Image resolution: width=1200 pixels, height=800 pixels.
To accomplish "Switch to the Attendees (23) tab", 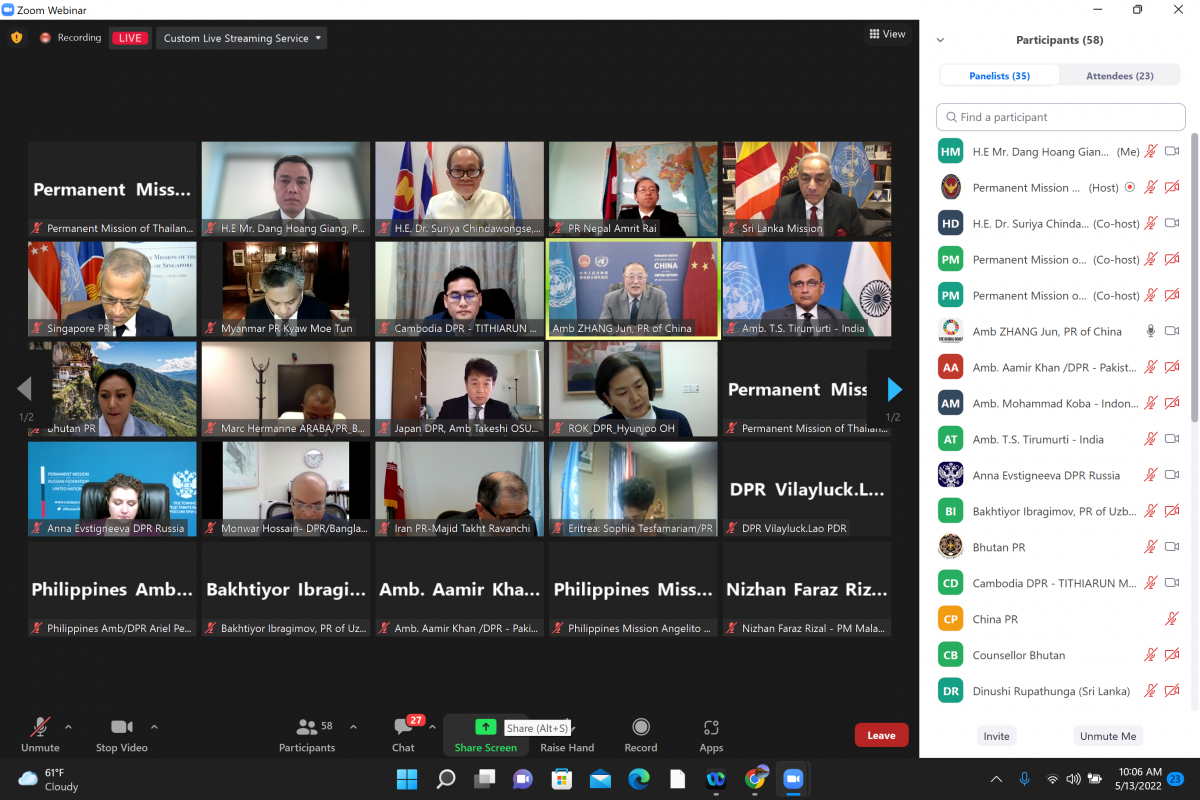I will coord(1119,76).
